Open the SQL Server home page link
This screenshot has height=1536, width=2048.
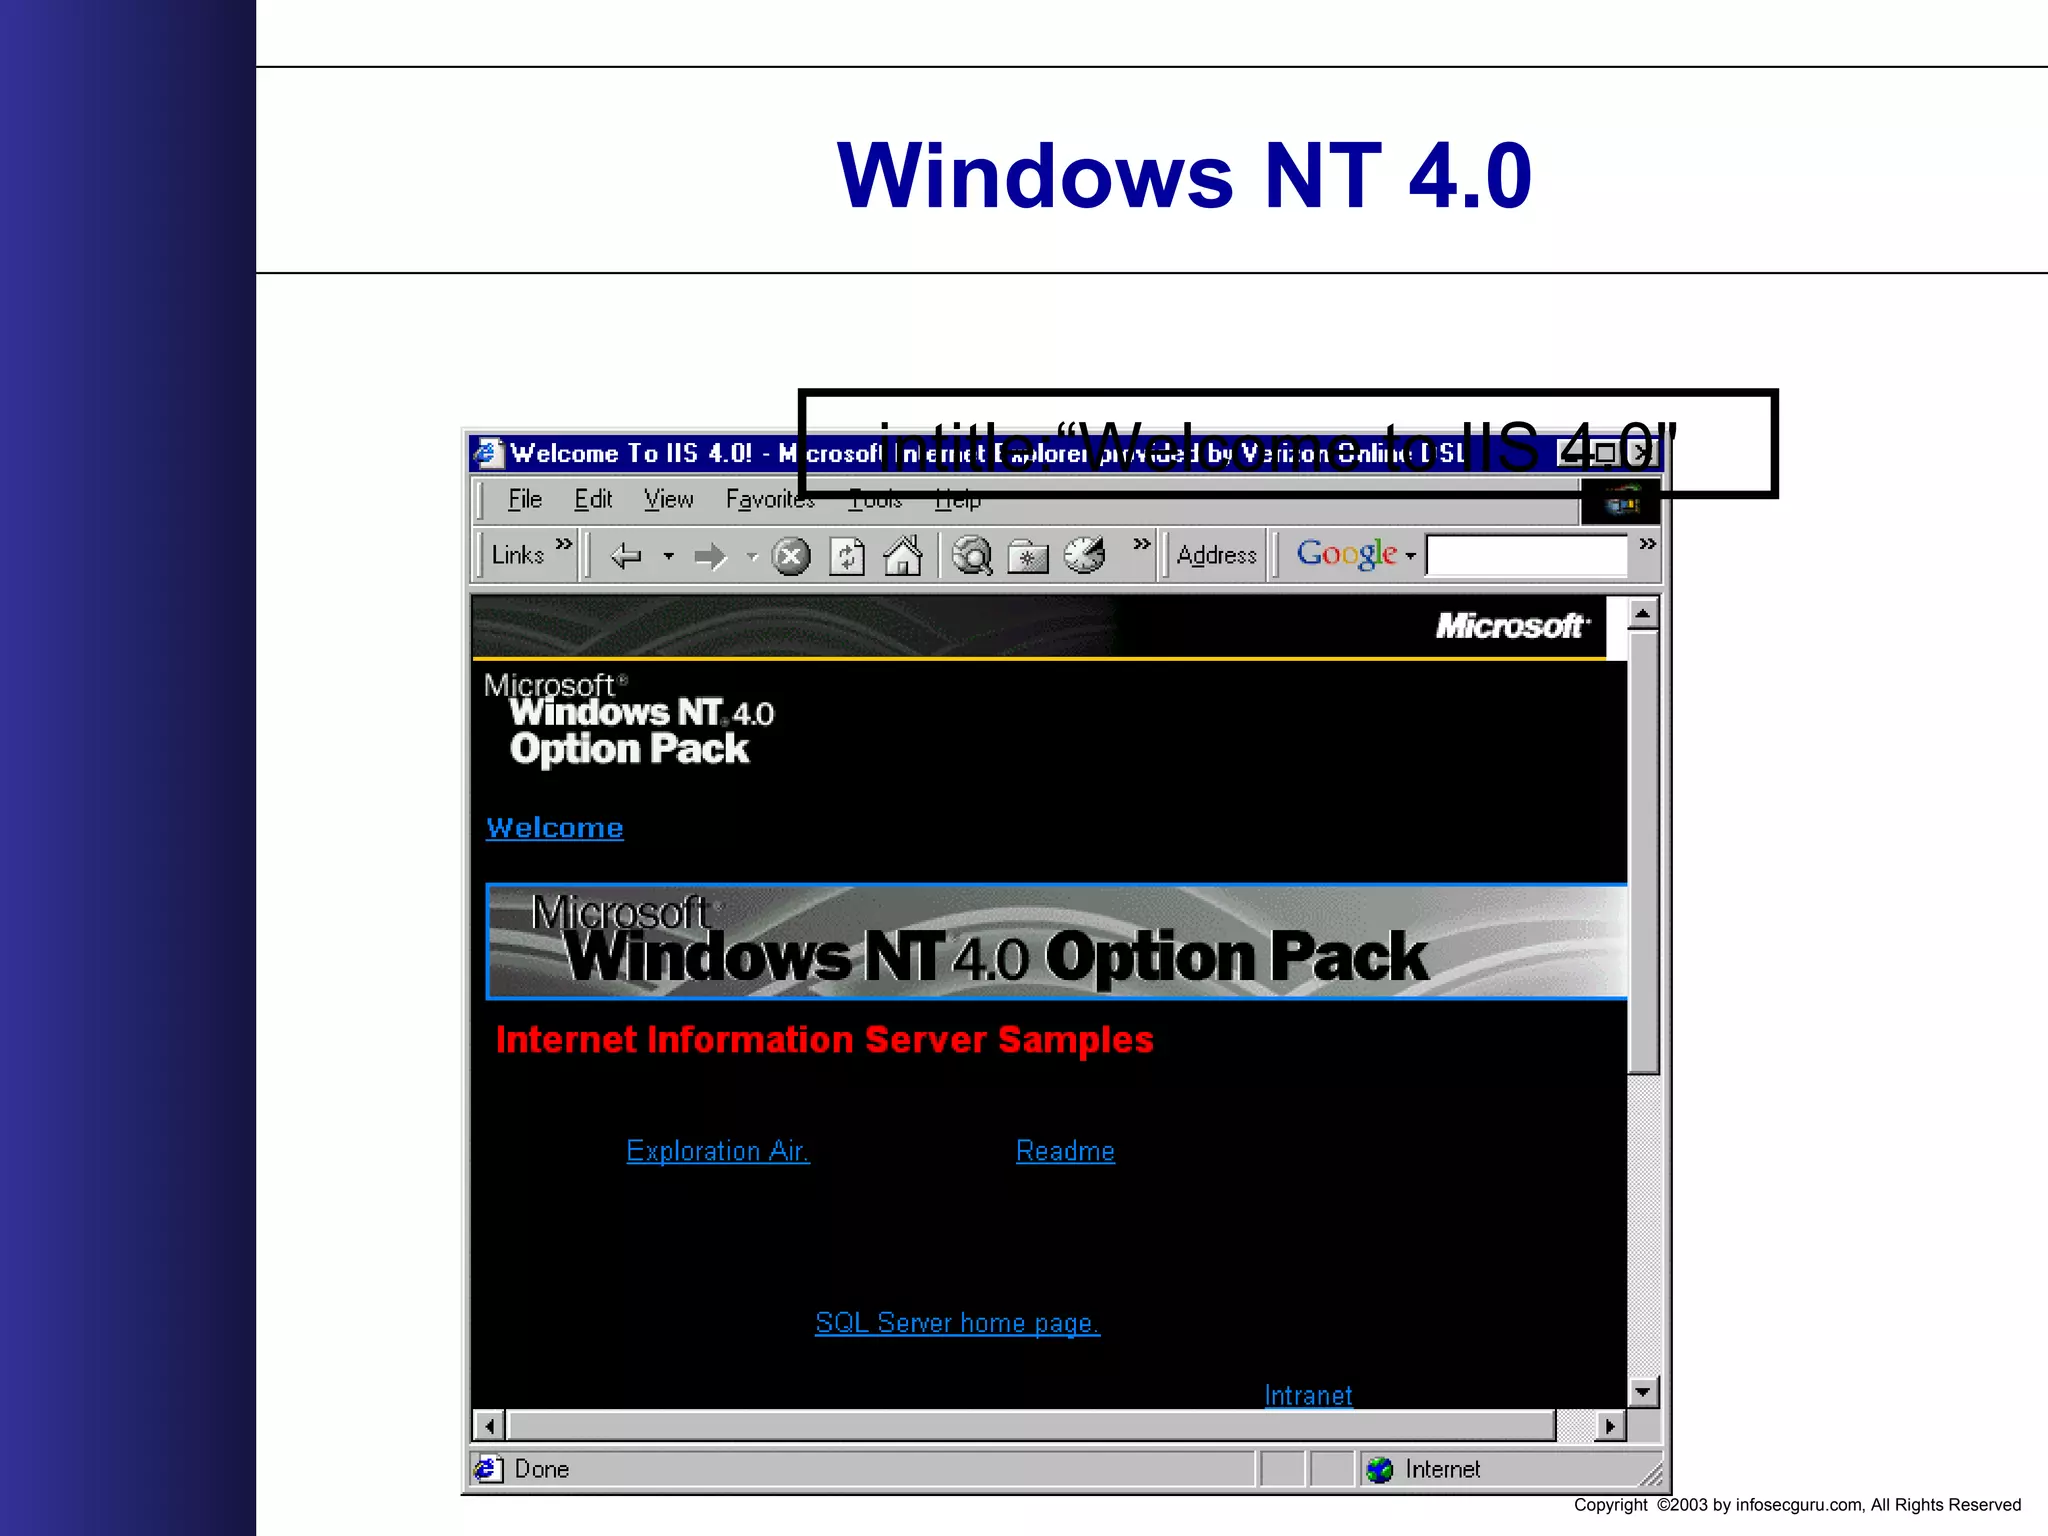pos(957,1323)
